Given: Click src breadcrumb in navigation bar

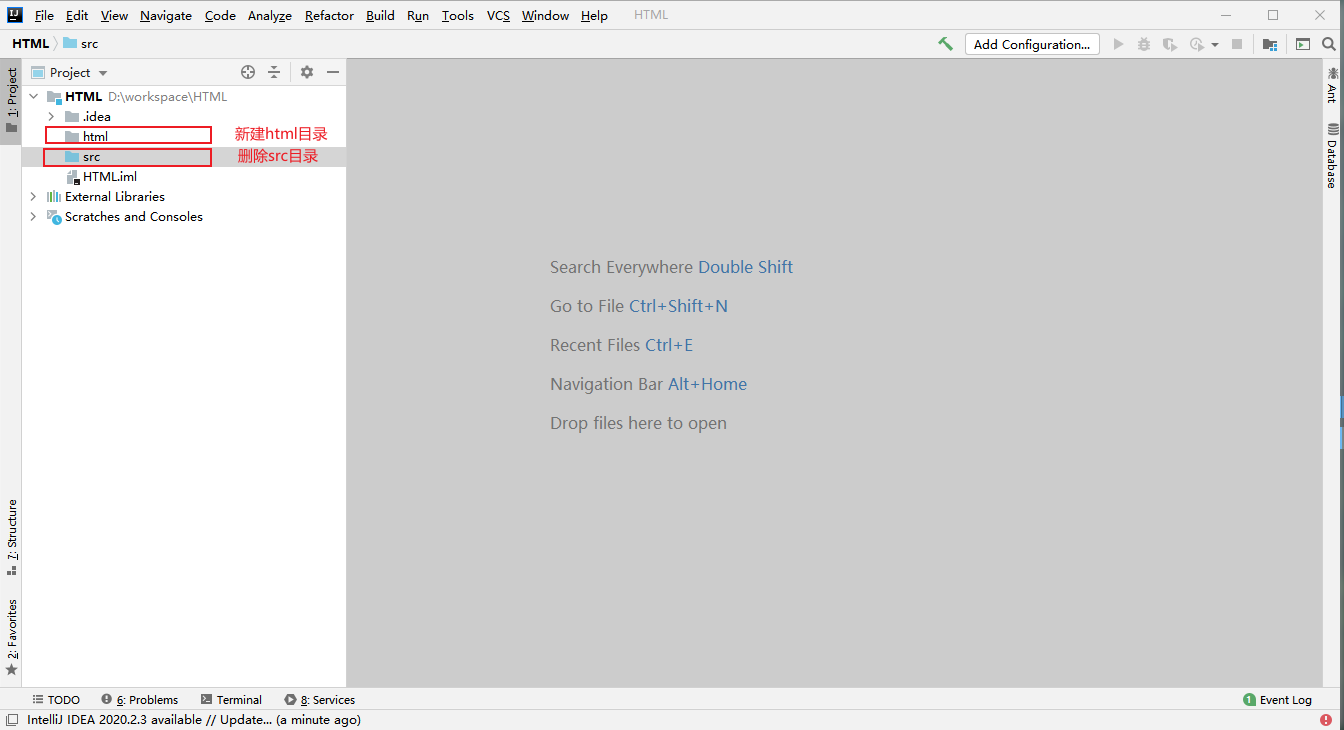Looking at the screenshot, I should click(x=81, y=44).
